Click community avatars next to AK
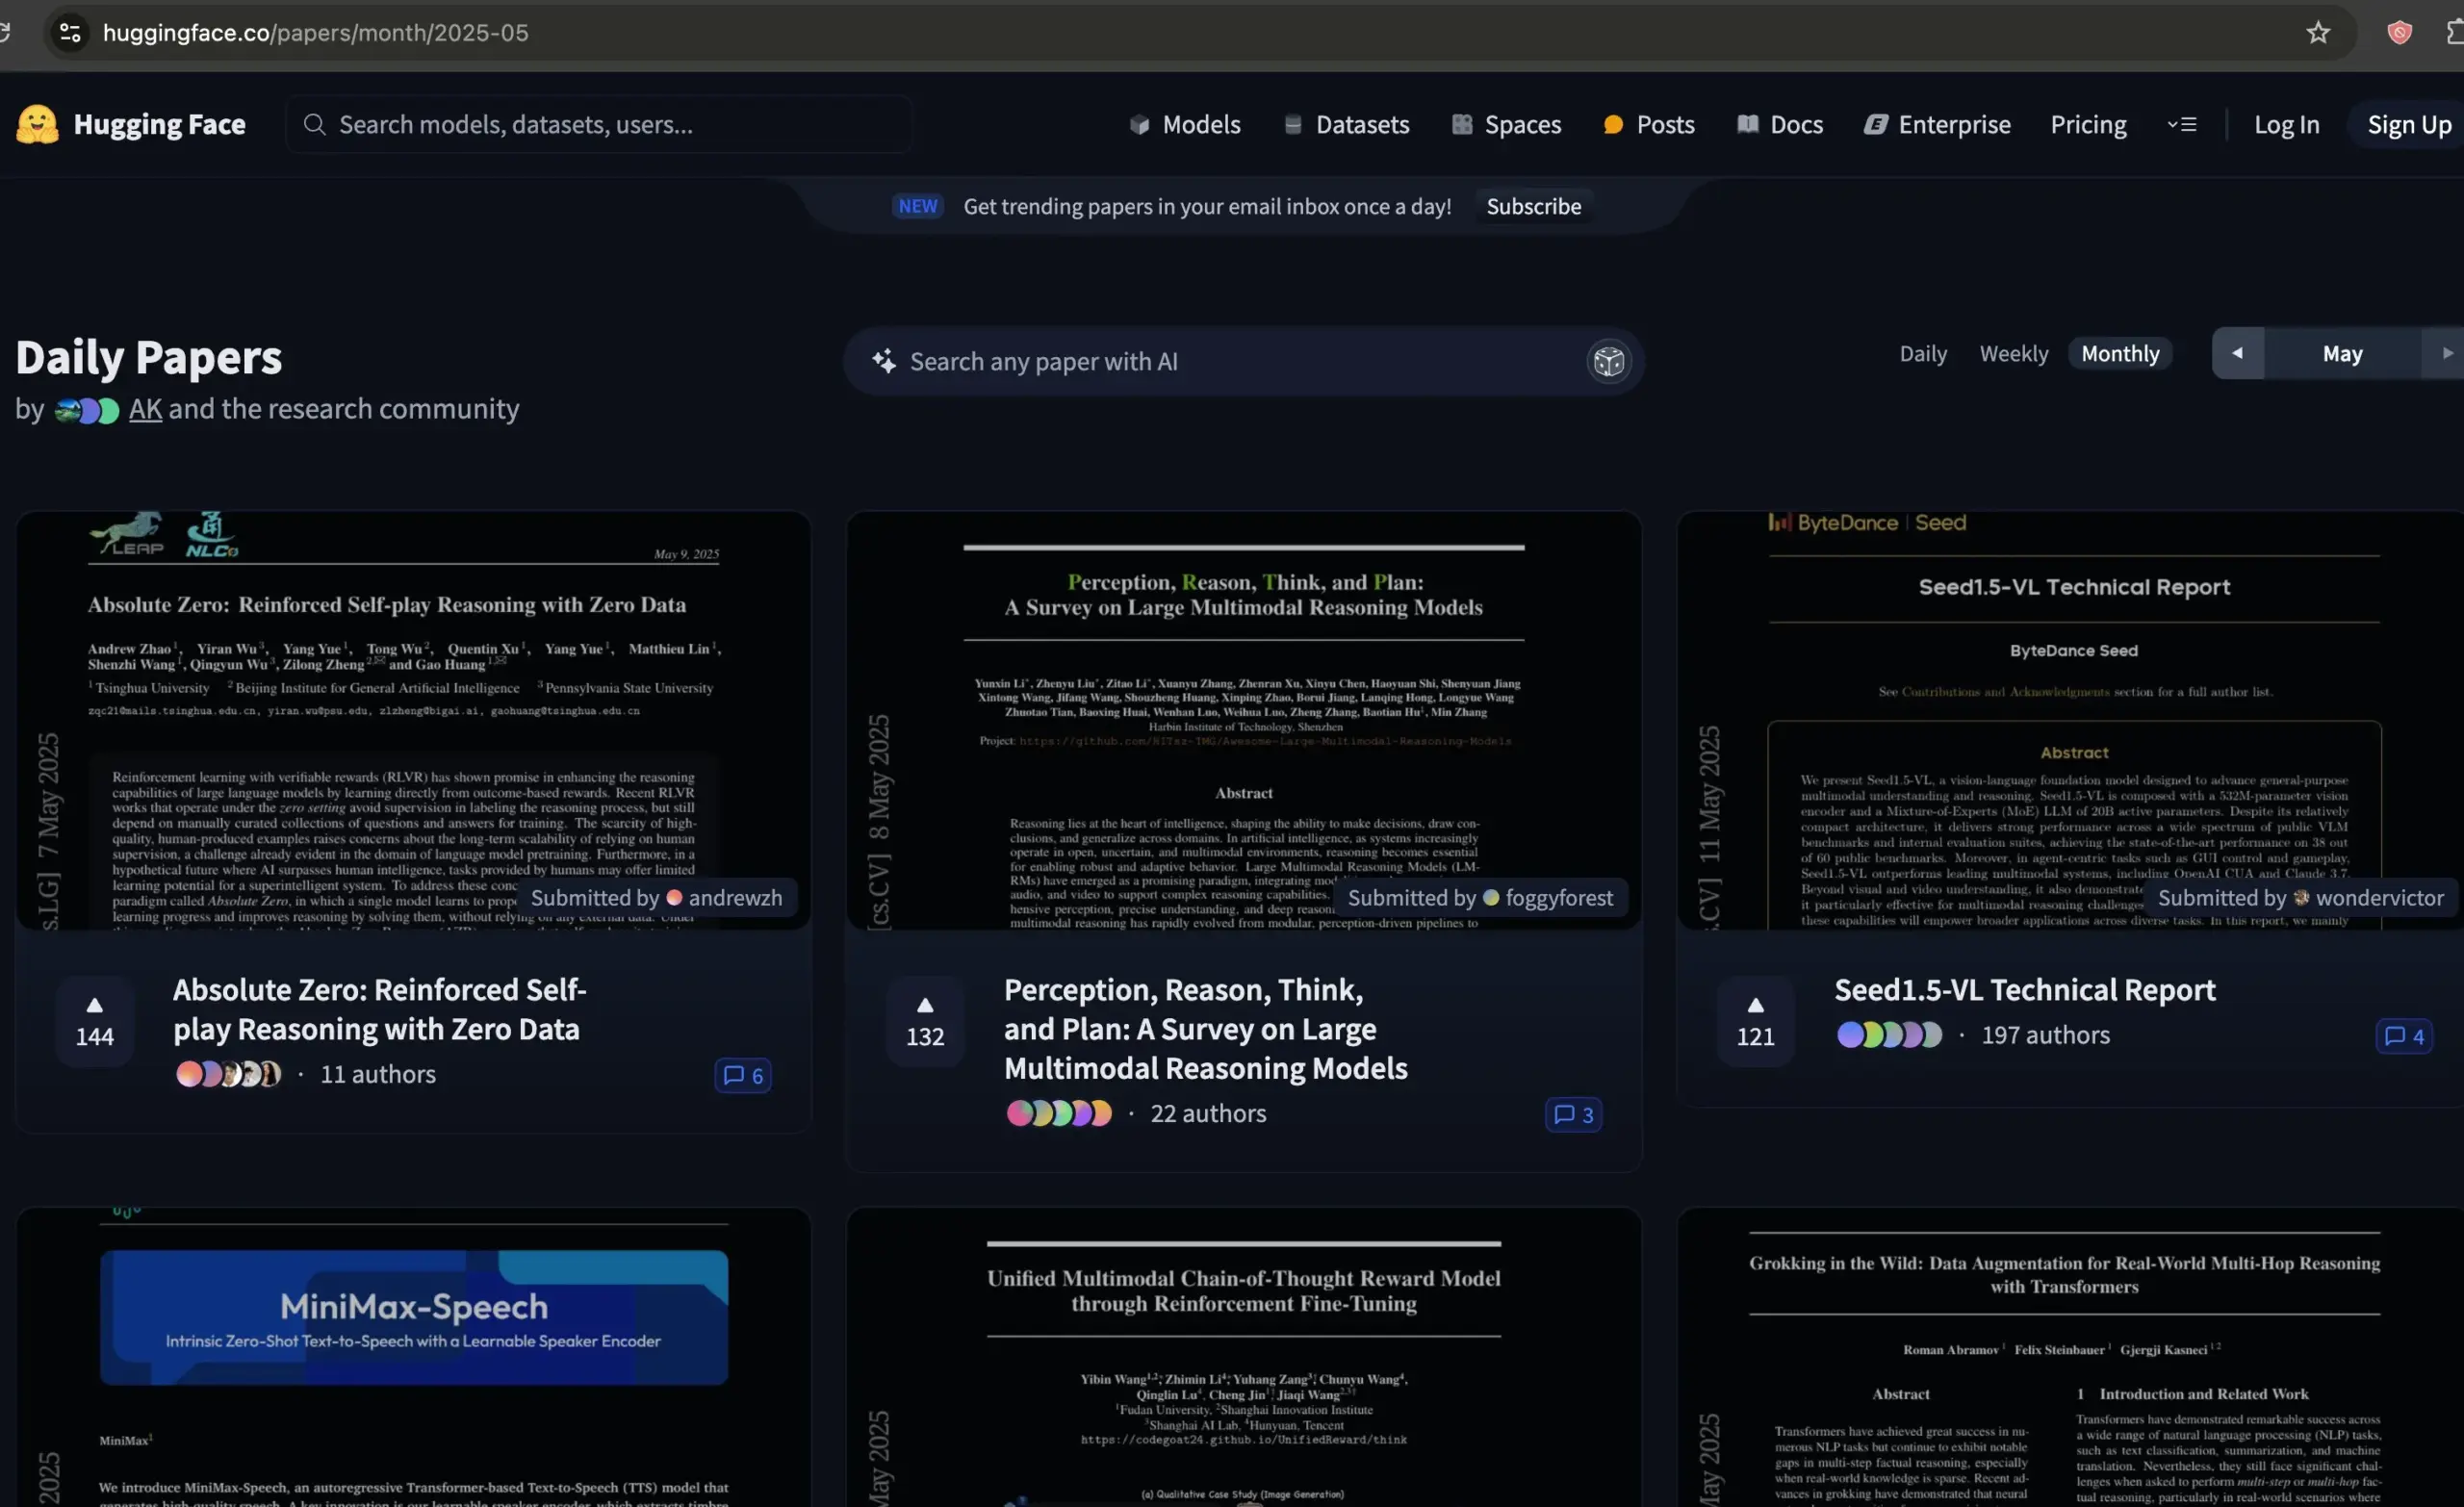Screen dimensions: 2464x1507 (87, 410)
